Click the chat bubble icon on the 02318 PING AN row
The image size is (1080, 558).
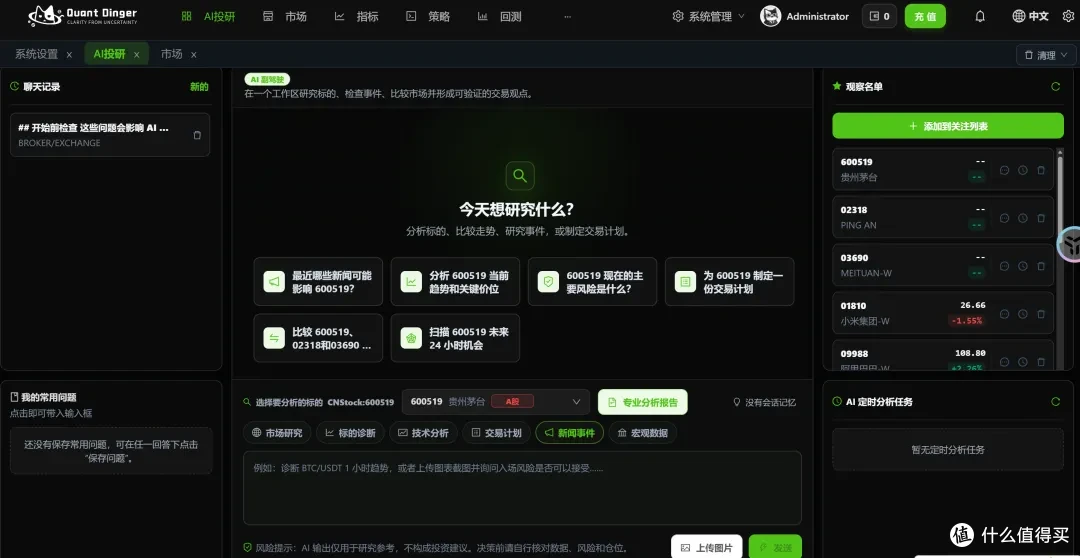(1004, 218)
